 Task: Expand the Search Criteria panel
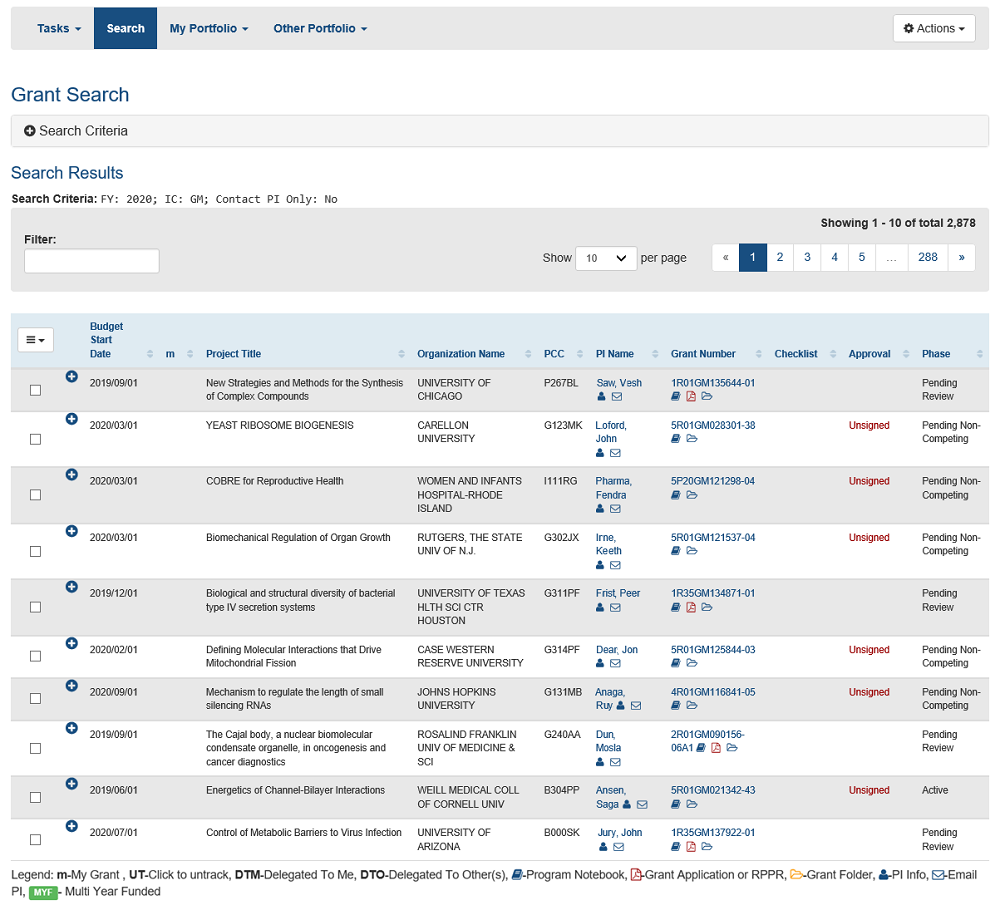[76, 131]
